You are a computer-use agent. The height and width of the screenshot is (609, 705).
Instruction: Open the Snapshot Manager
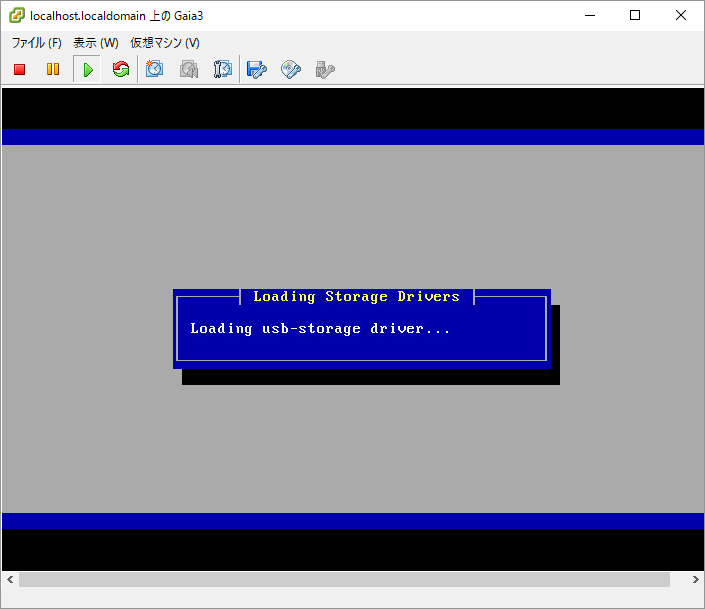pyautogui.click(x=223, y=69)
